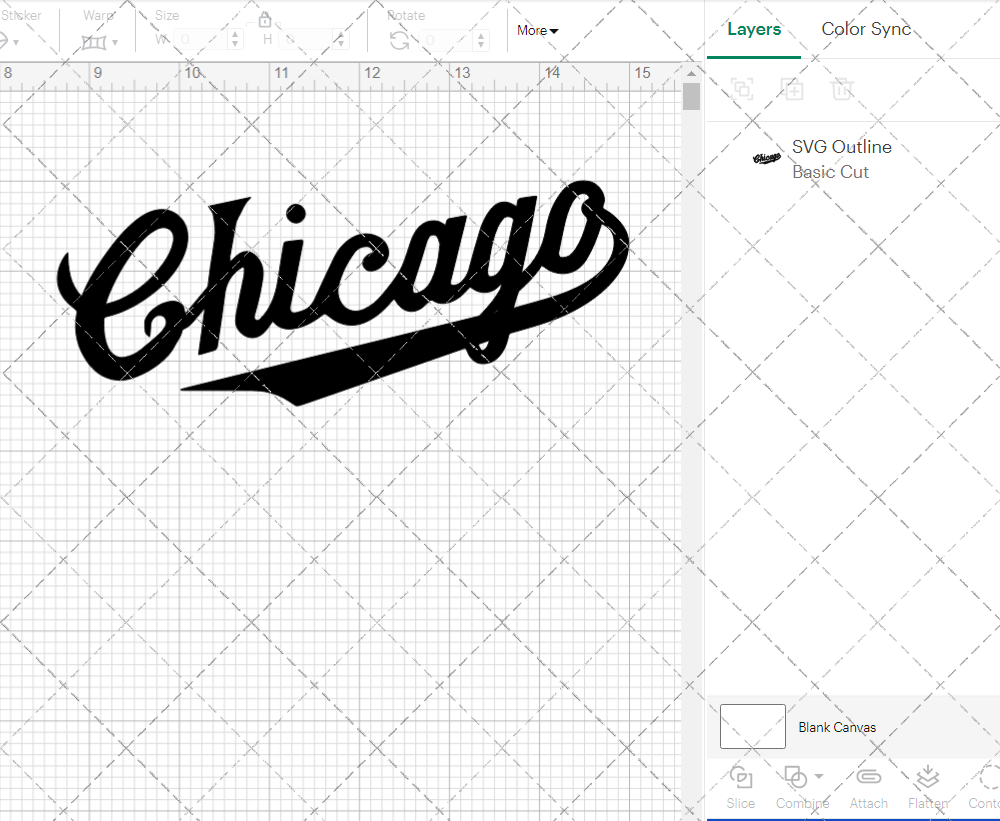Viewport: 1000px width, 821px height.
Task: Expand the More menu
Action: coord(537,30)
